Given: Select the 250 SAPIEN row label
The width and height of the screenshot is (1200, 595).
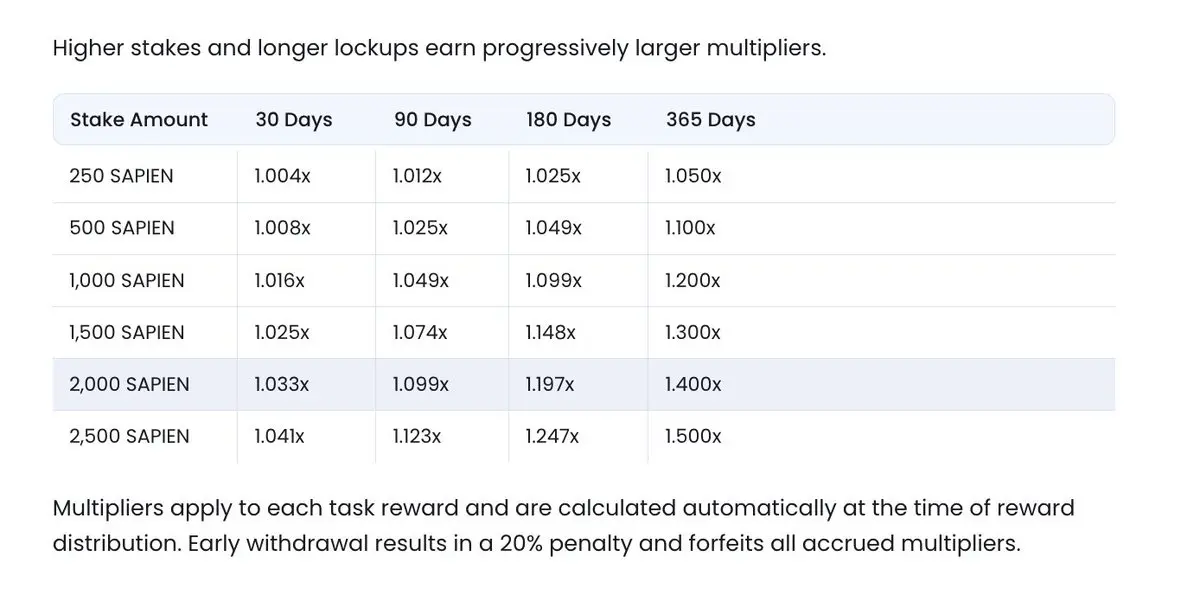Looking at the screenshot, I should [x=121, y=176].
